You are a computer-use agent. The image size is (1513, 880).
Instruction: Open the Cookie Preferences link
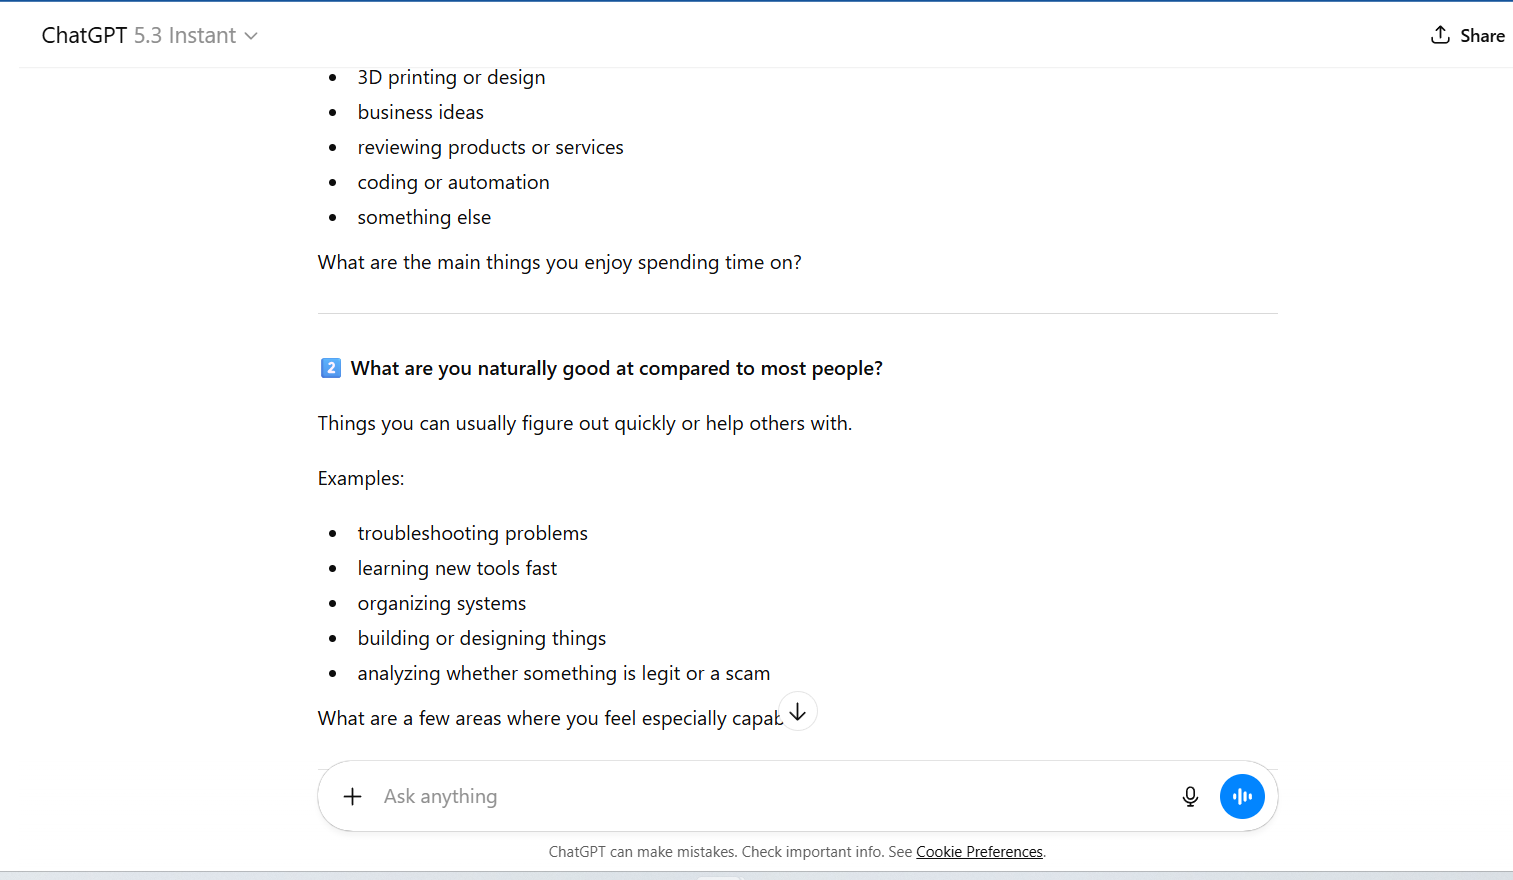(x=979, y=852)
